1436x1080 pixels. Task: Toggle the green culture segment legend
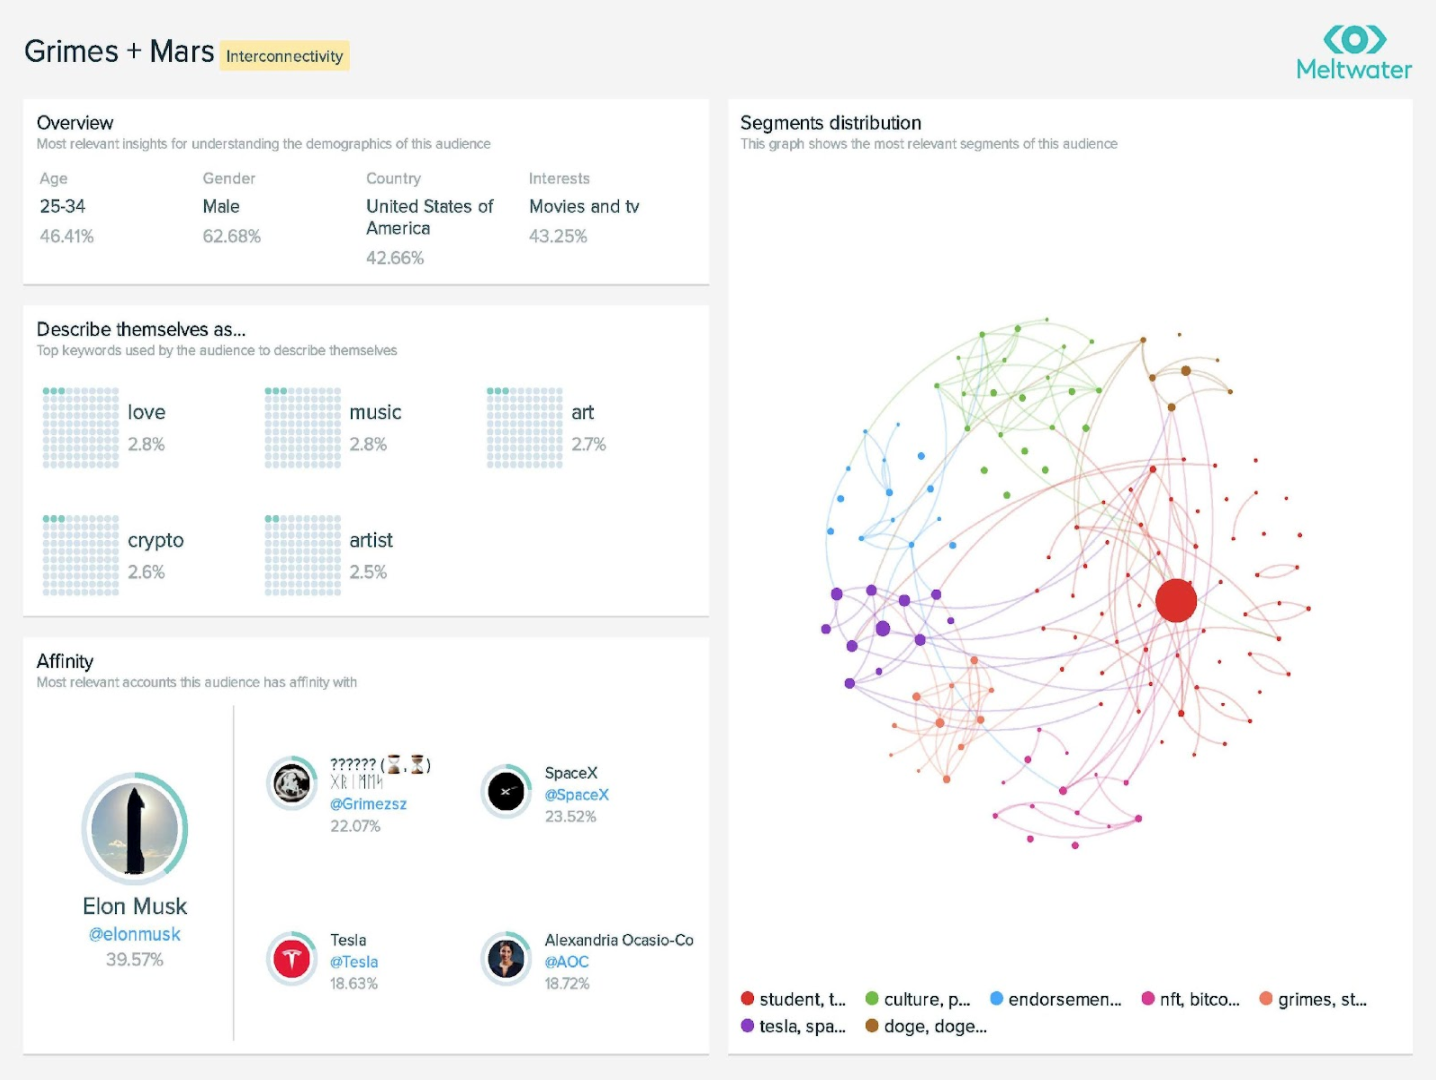click(x=918, y=999)
